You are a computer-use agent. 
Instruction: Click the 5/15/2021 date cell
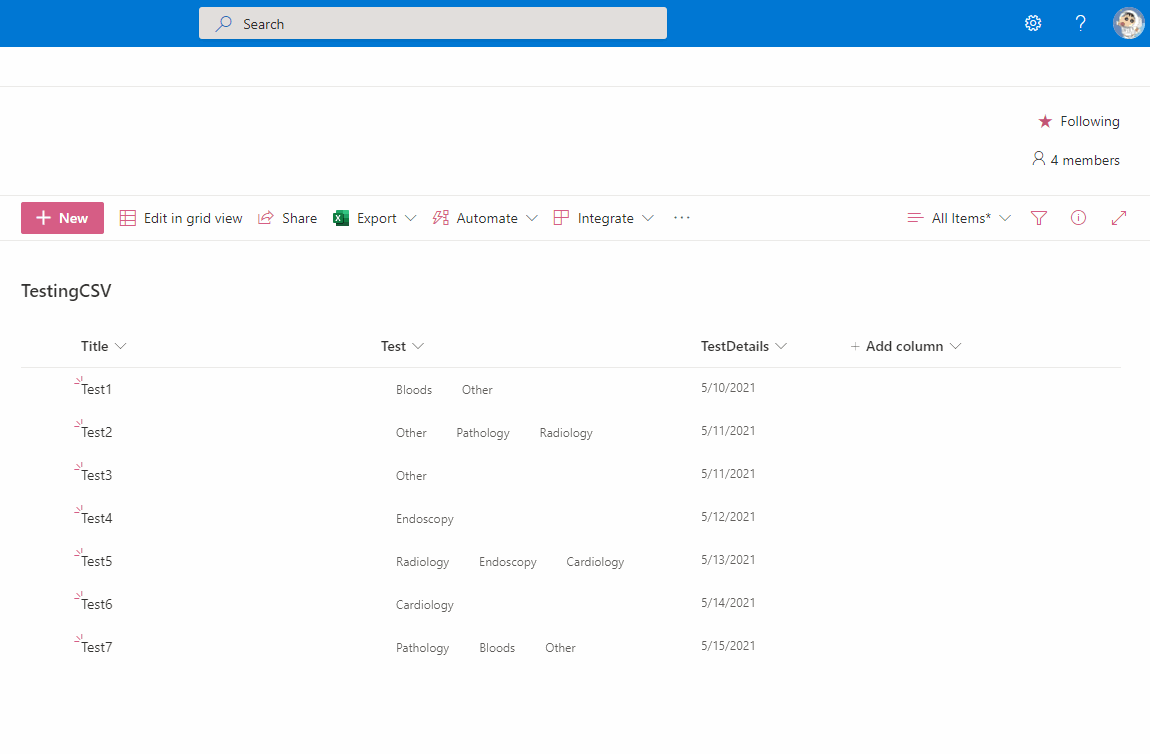pos(728,645)
